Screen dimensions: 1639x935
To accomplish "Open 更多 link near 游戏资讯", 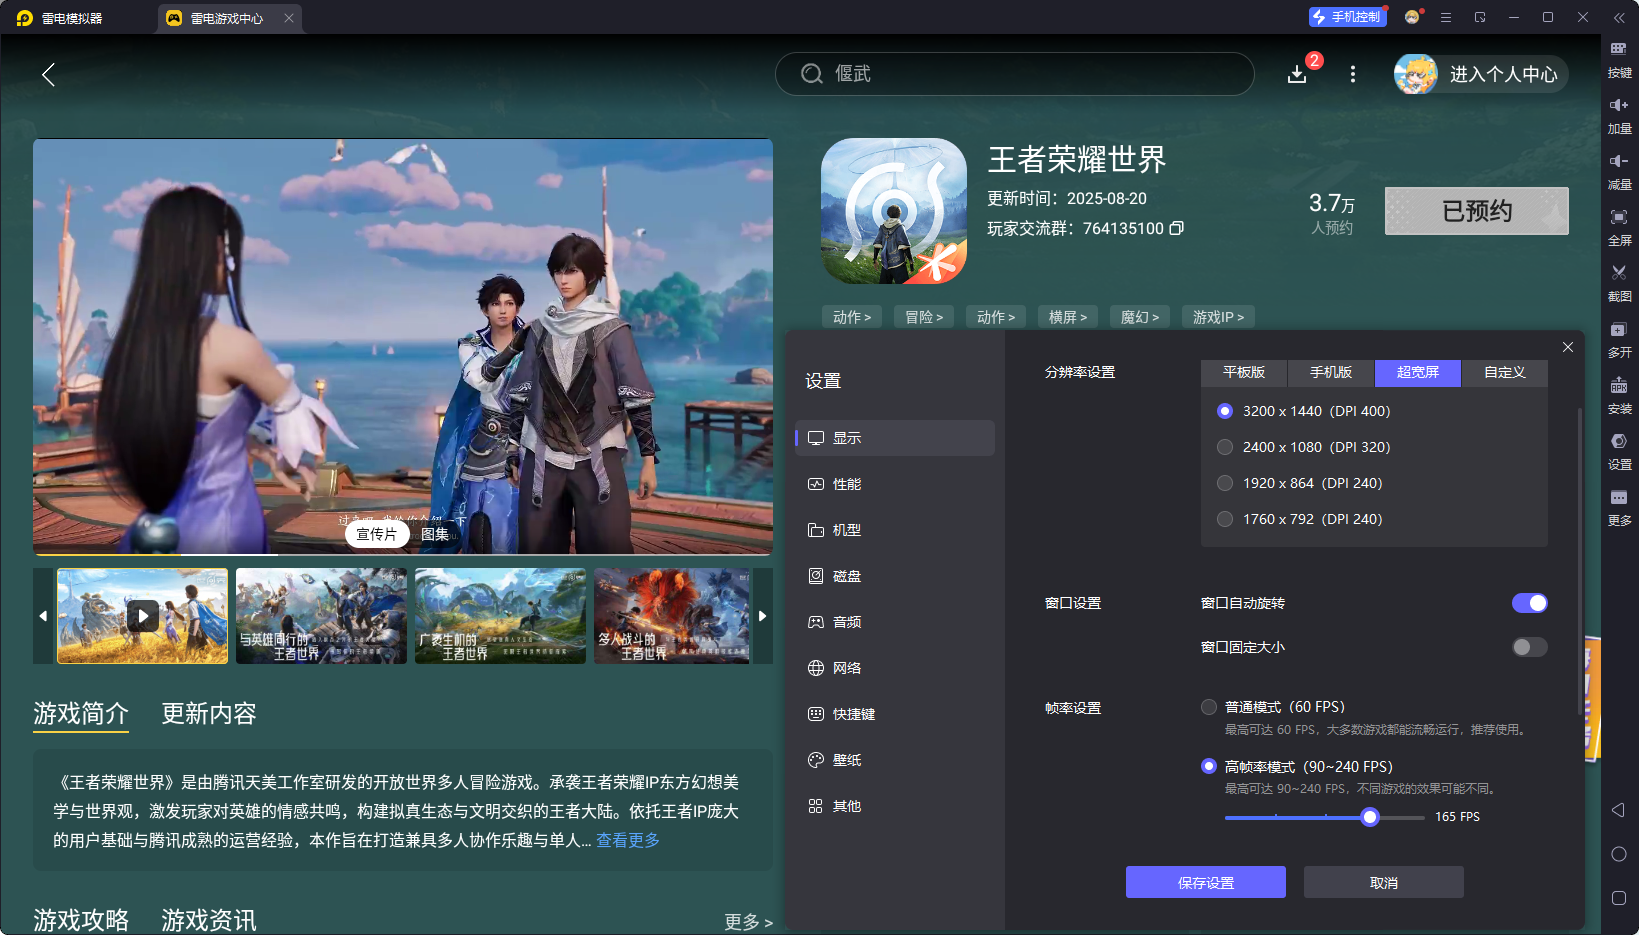I will pyautogui.click(x=748, y=922).
